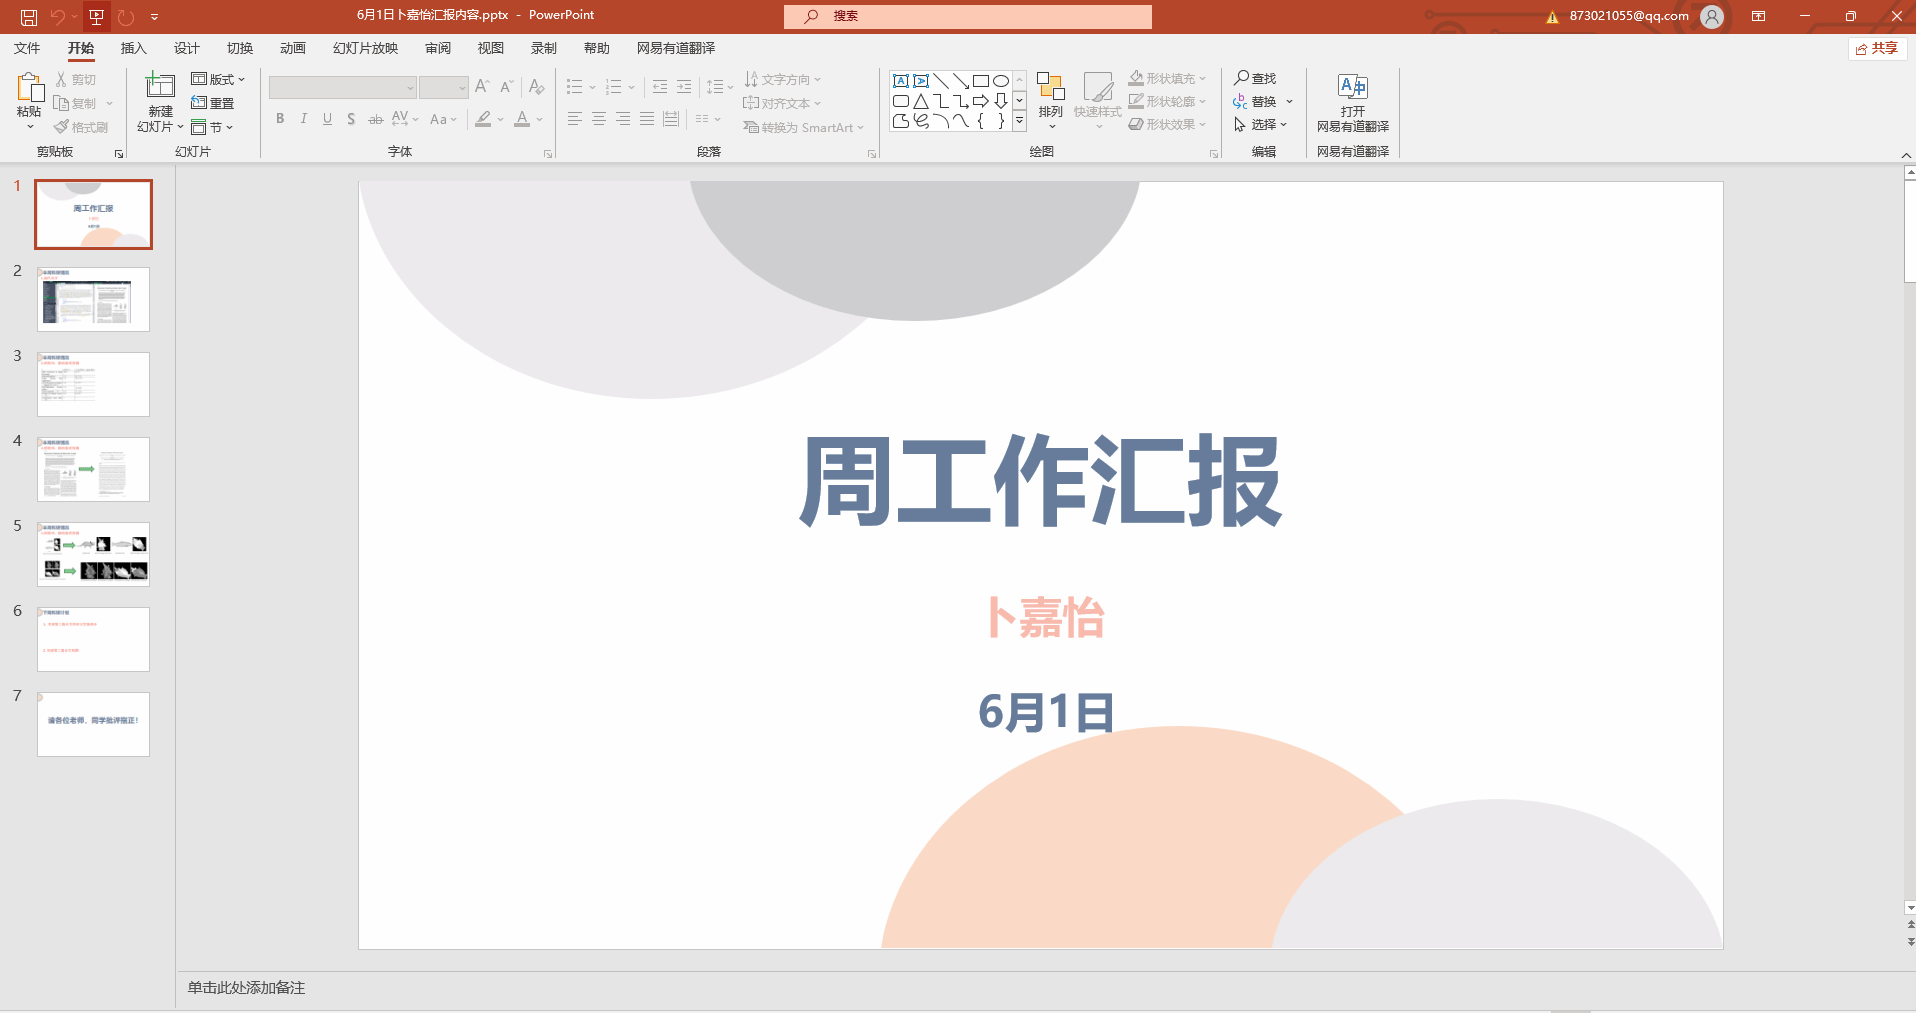Select the oval shape in gallery
Viewport: 1916px width, 1013px height.
click(x=1001, y=81)
